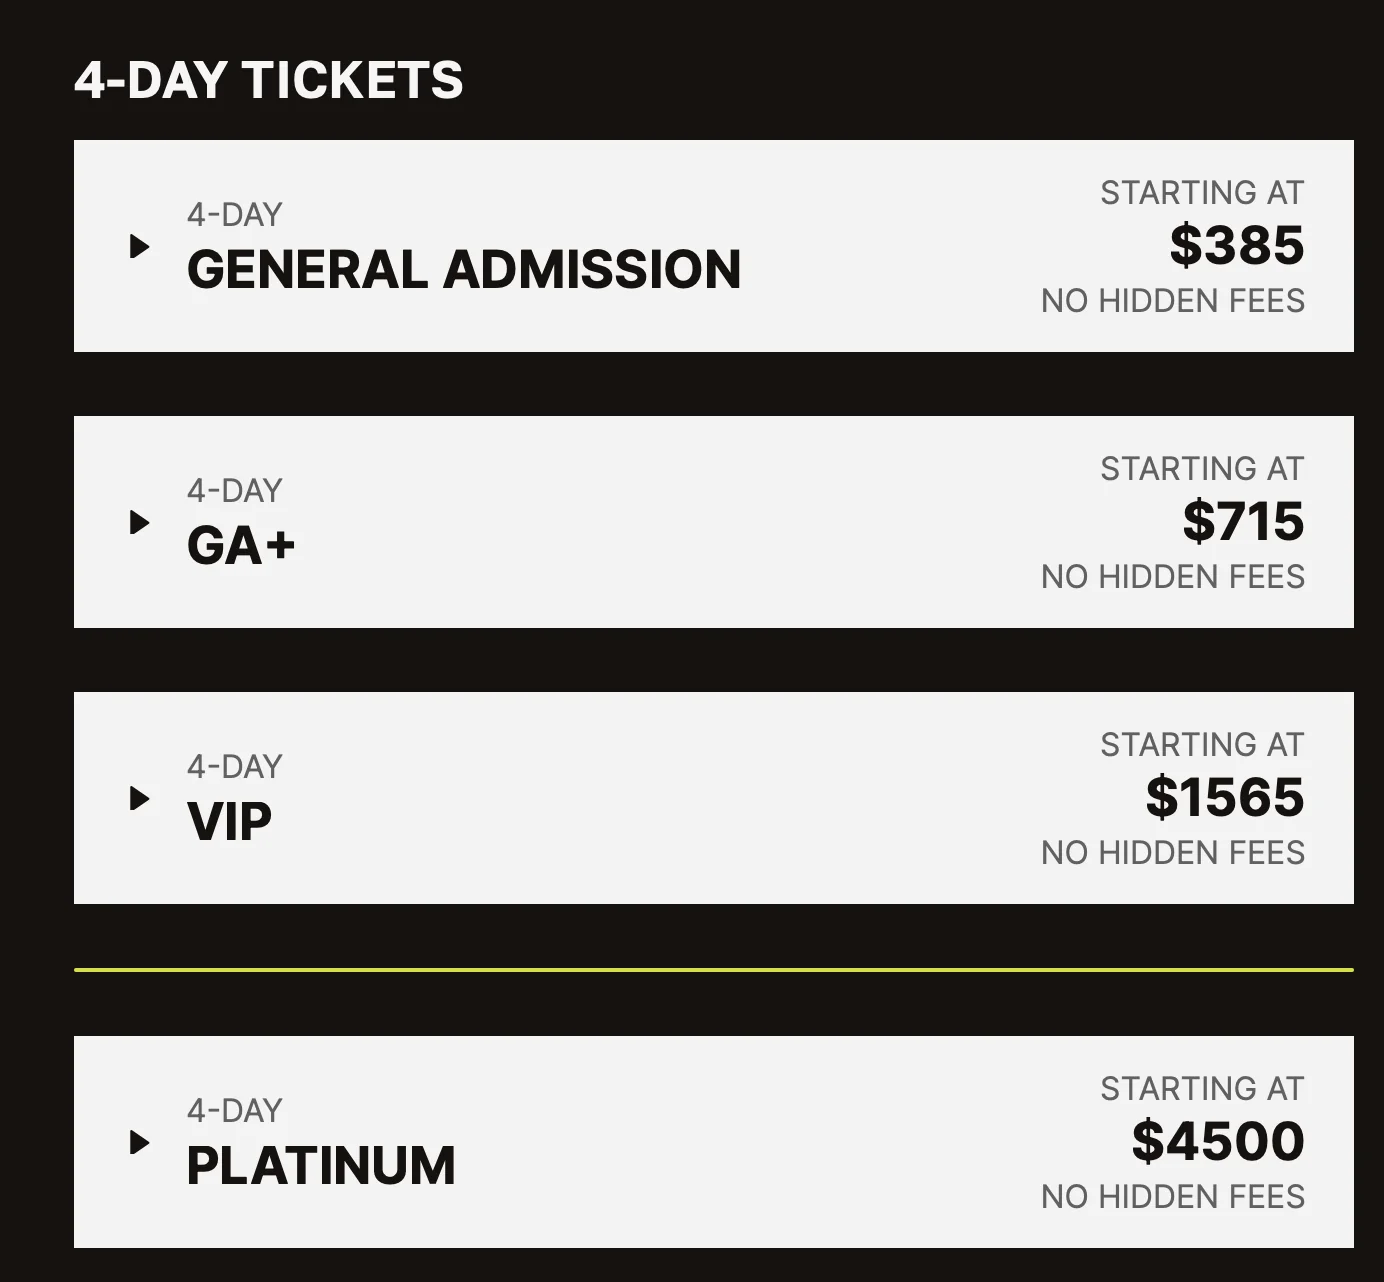Click the $385 starting price
1384x1282 pixels.
point(1235,245)
